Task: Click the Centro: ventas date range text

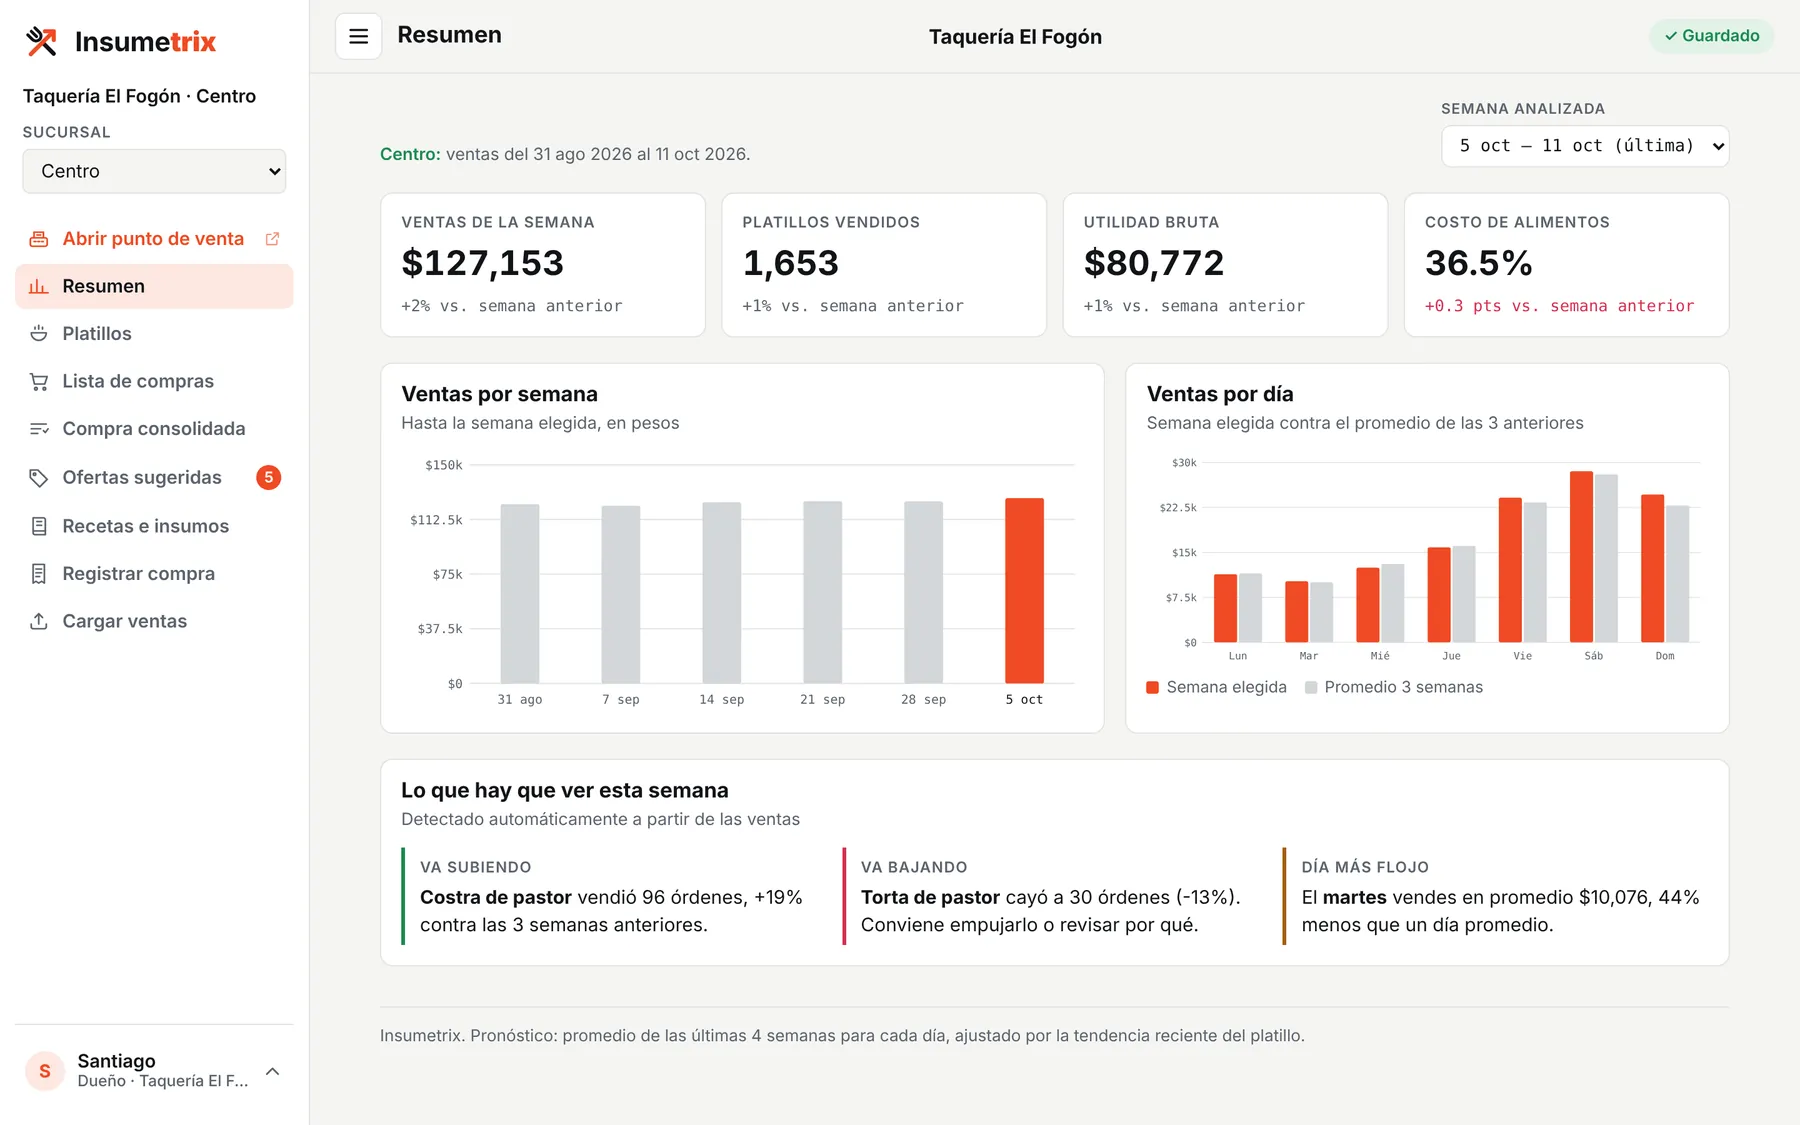Action: (x=565, y=154)
